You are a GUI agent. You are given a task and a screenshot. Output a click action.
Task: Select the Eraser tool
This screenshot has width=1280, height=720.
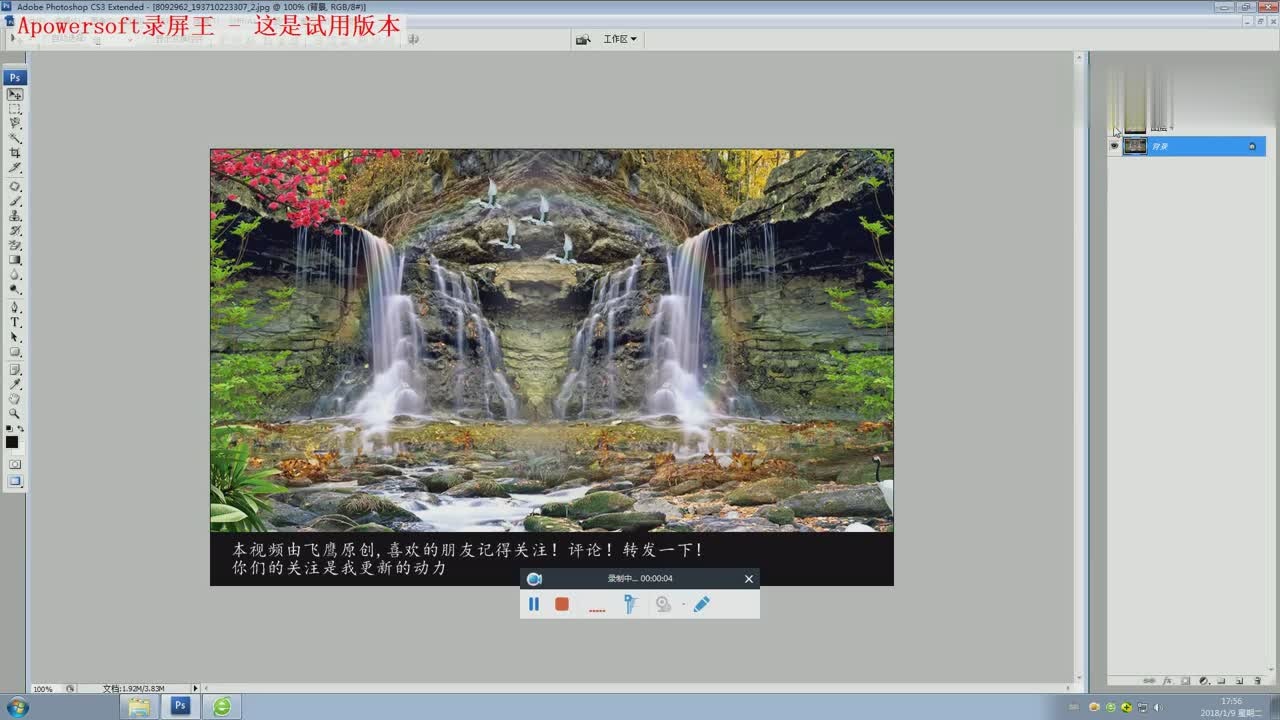click(x=15, y=245)
